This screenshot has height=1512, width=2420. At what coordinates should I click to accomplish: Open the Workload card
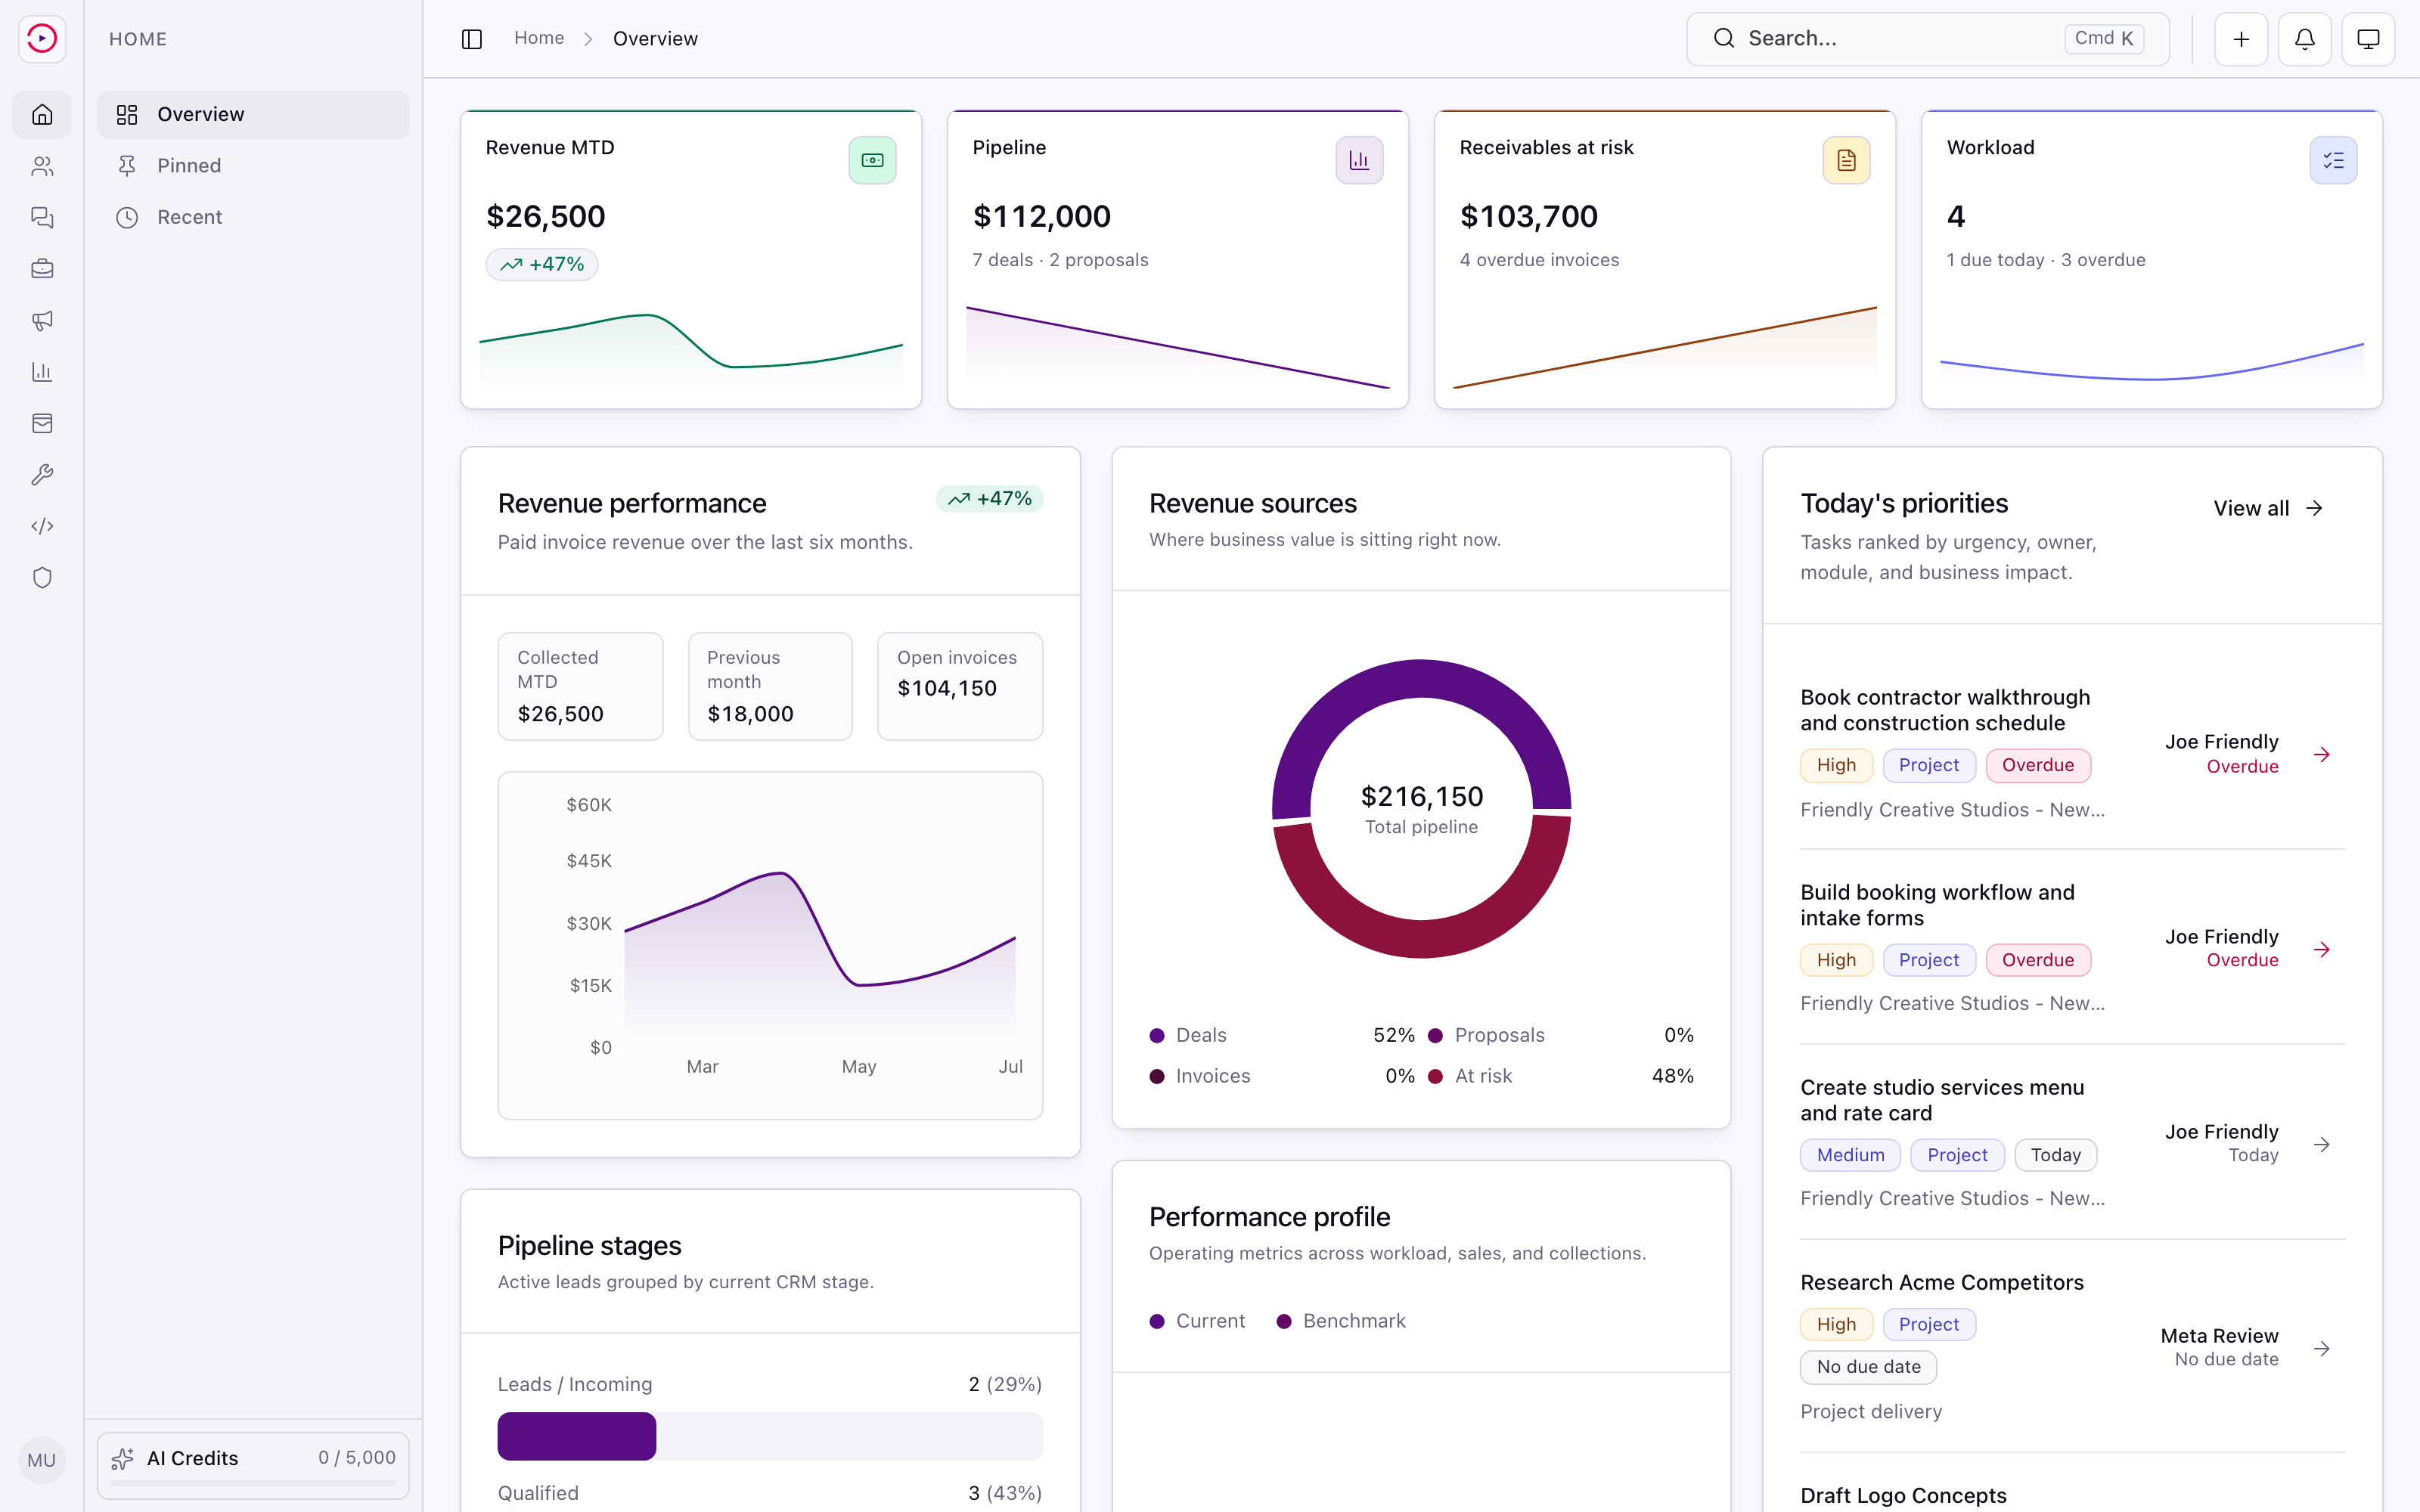2152,259
